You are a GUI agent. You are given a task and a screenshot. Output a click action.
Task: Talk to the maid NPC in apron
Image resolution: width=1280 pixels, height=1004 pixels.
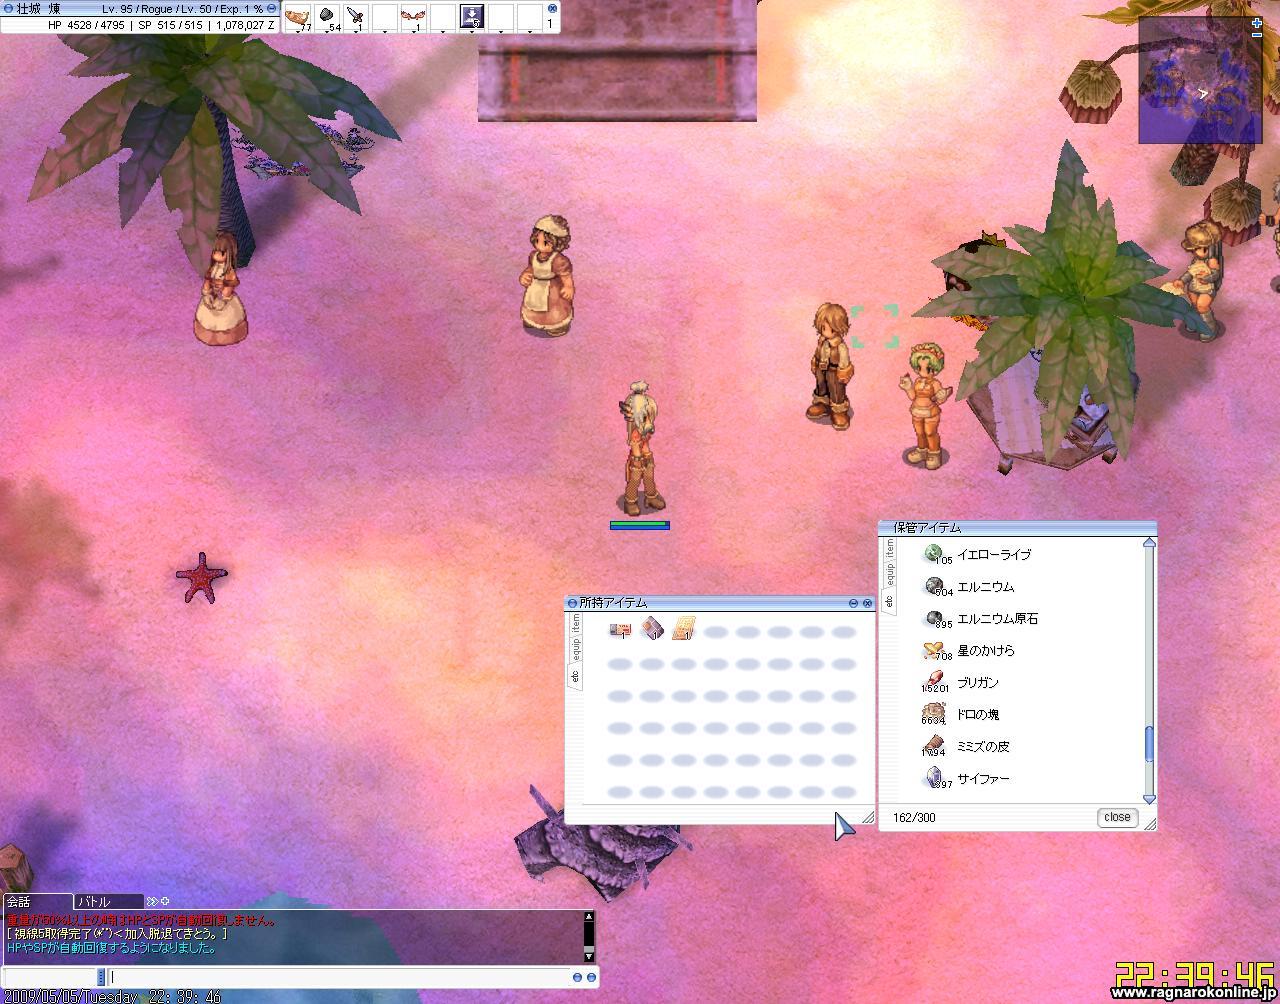click(548, 273)
